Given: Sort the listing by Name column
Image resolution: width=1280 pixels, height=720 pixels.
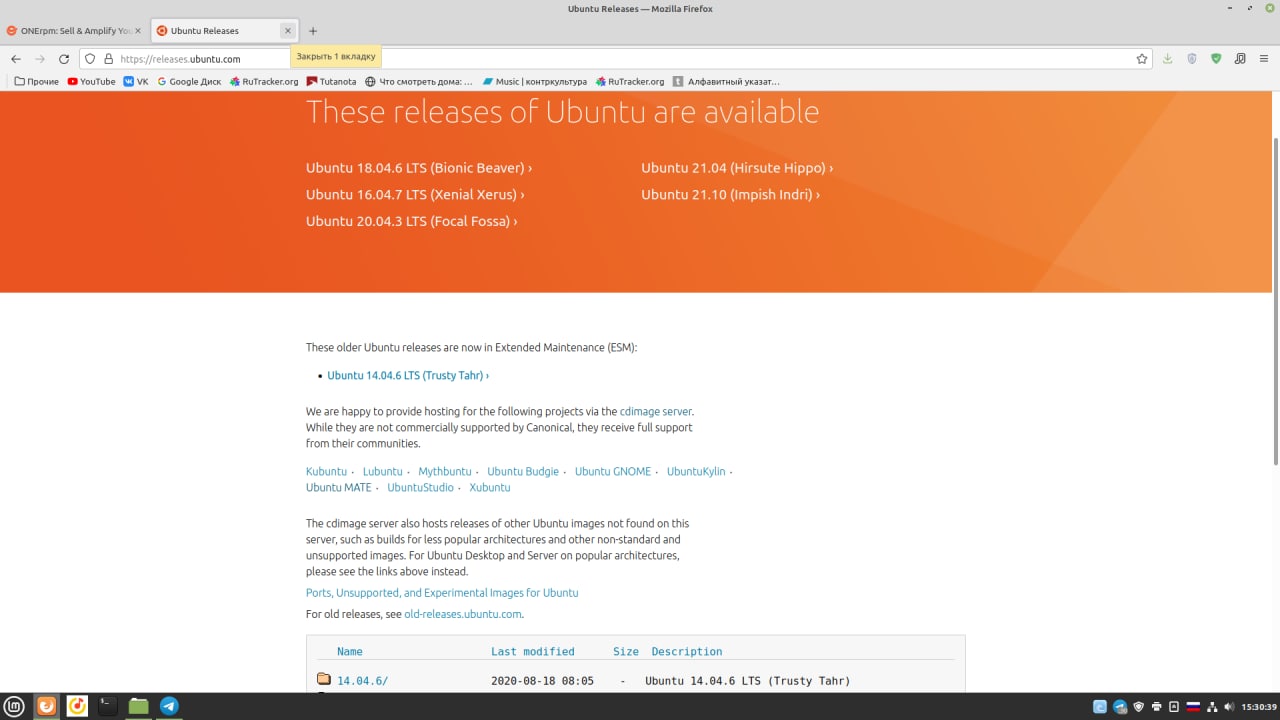Looking at the screenshot, I should point(350,652).
